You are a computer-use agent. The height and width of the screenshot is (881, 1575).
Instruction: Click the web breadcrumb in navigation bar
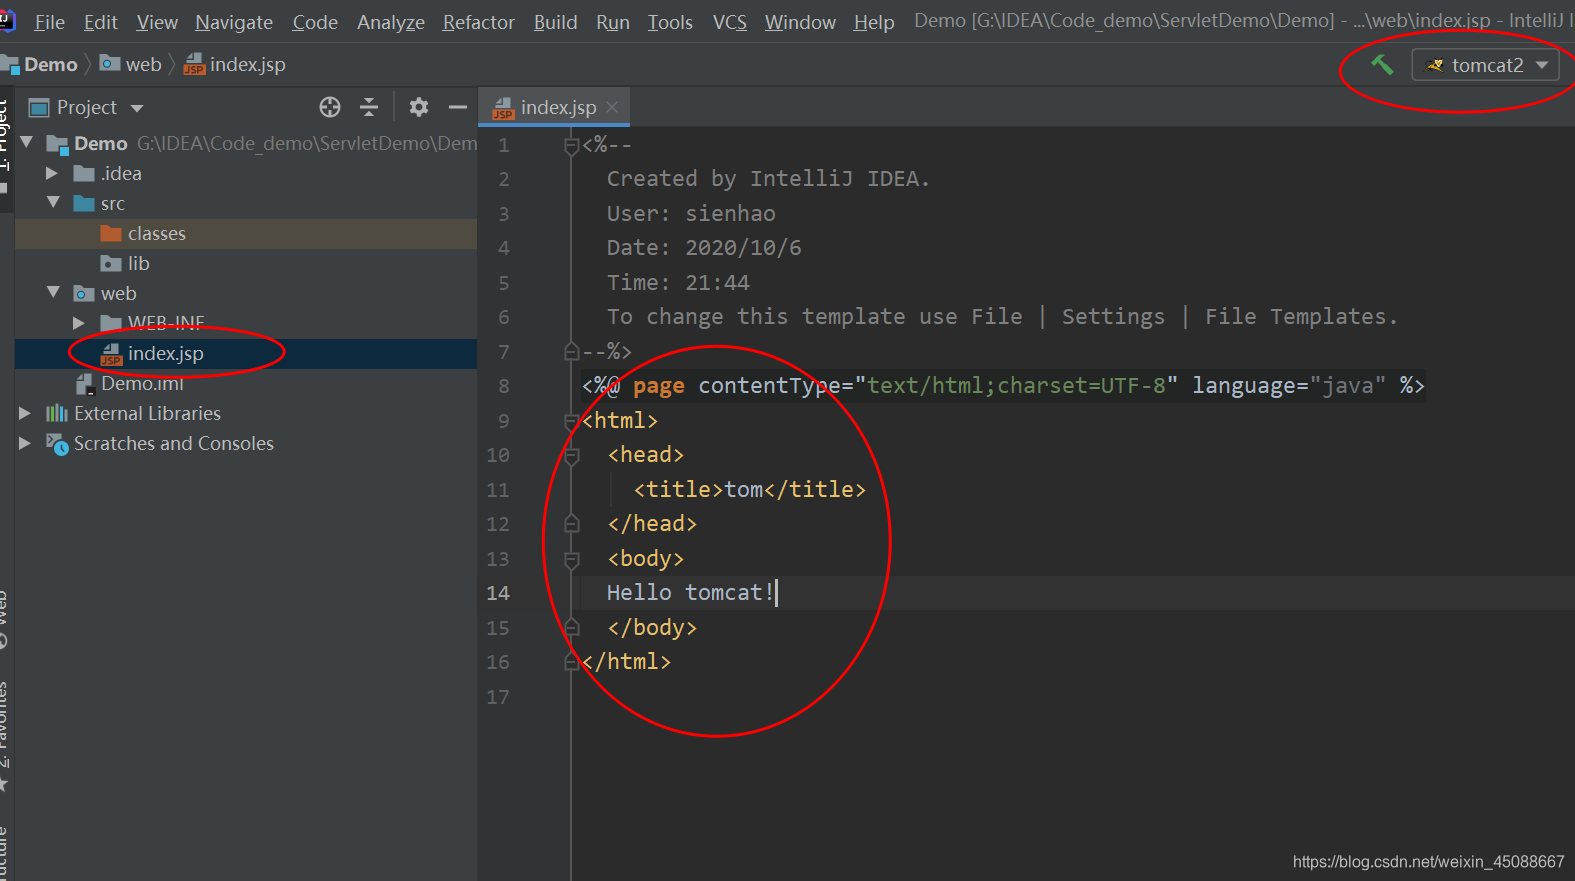pyautogui.click(x=131, y=65)
